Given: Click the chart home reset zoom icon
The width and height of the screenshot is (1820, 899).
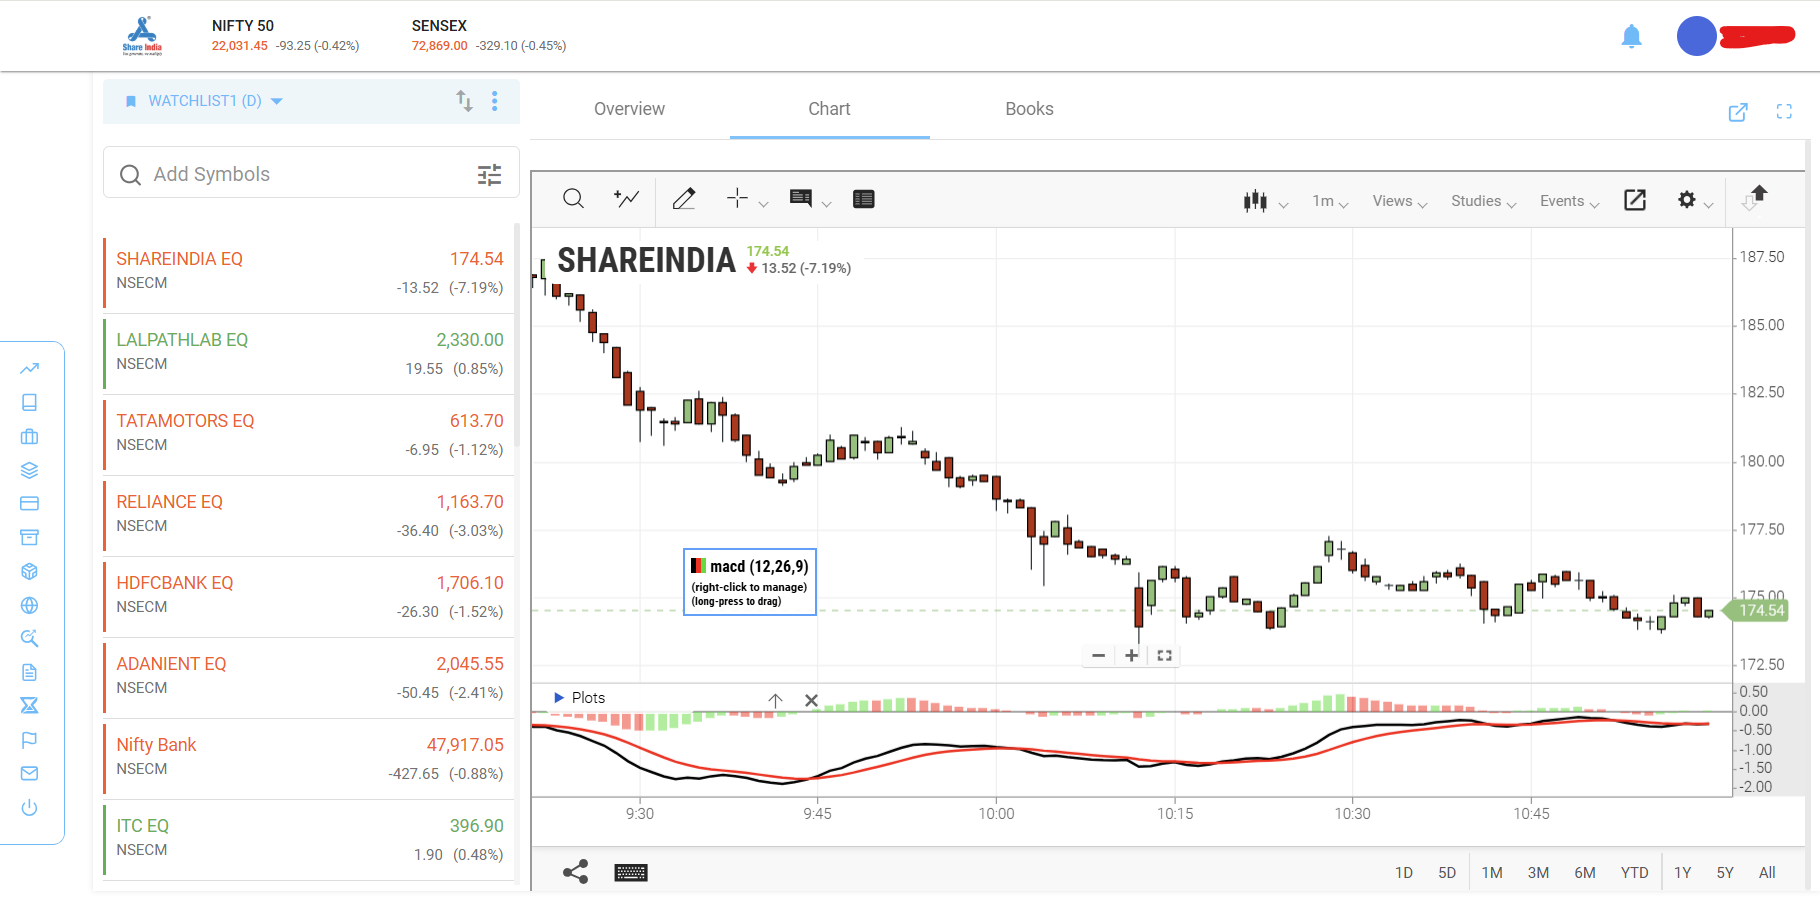Looking at the screenshot, I should tap(1164, 656).
